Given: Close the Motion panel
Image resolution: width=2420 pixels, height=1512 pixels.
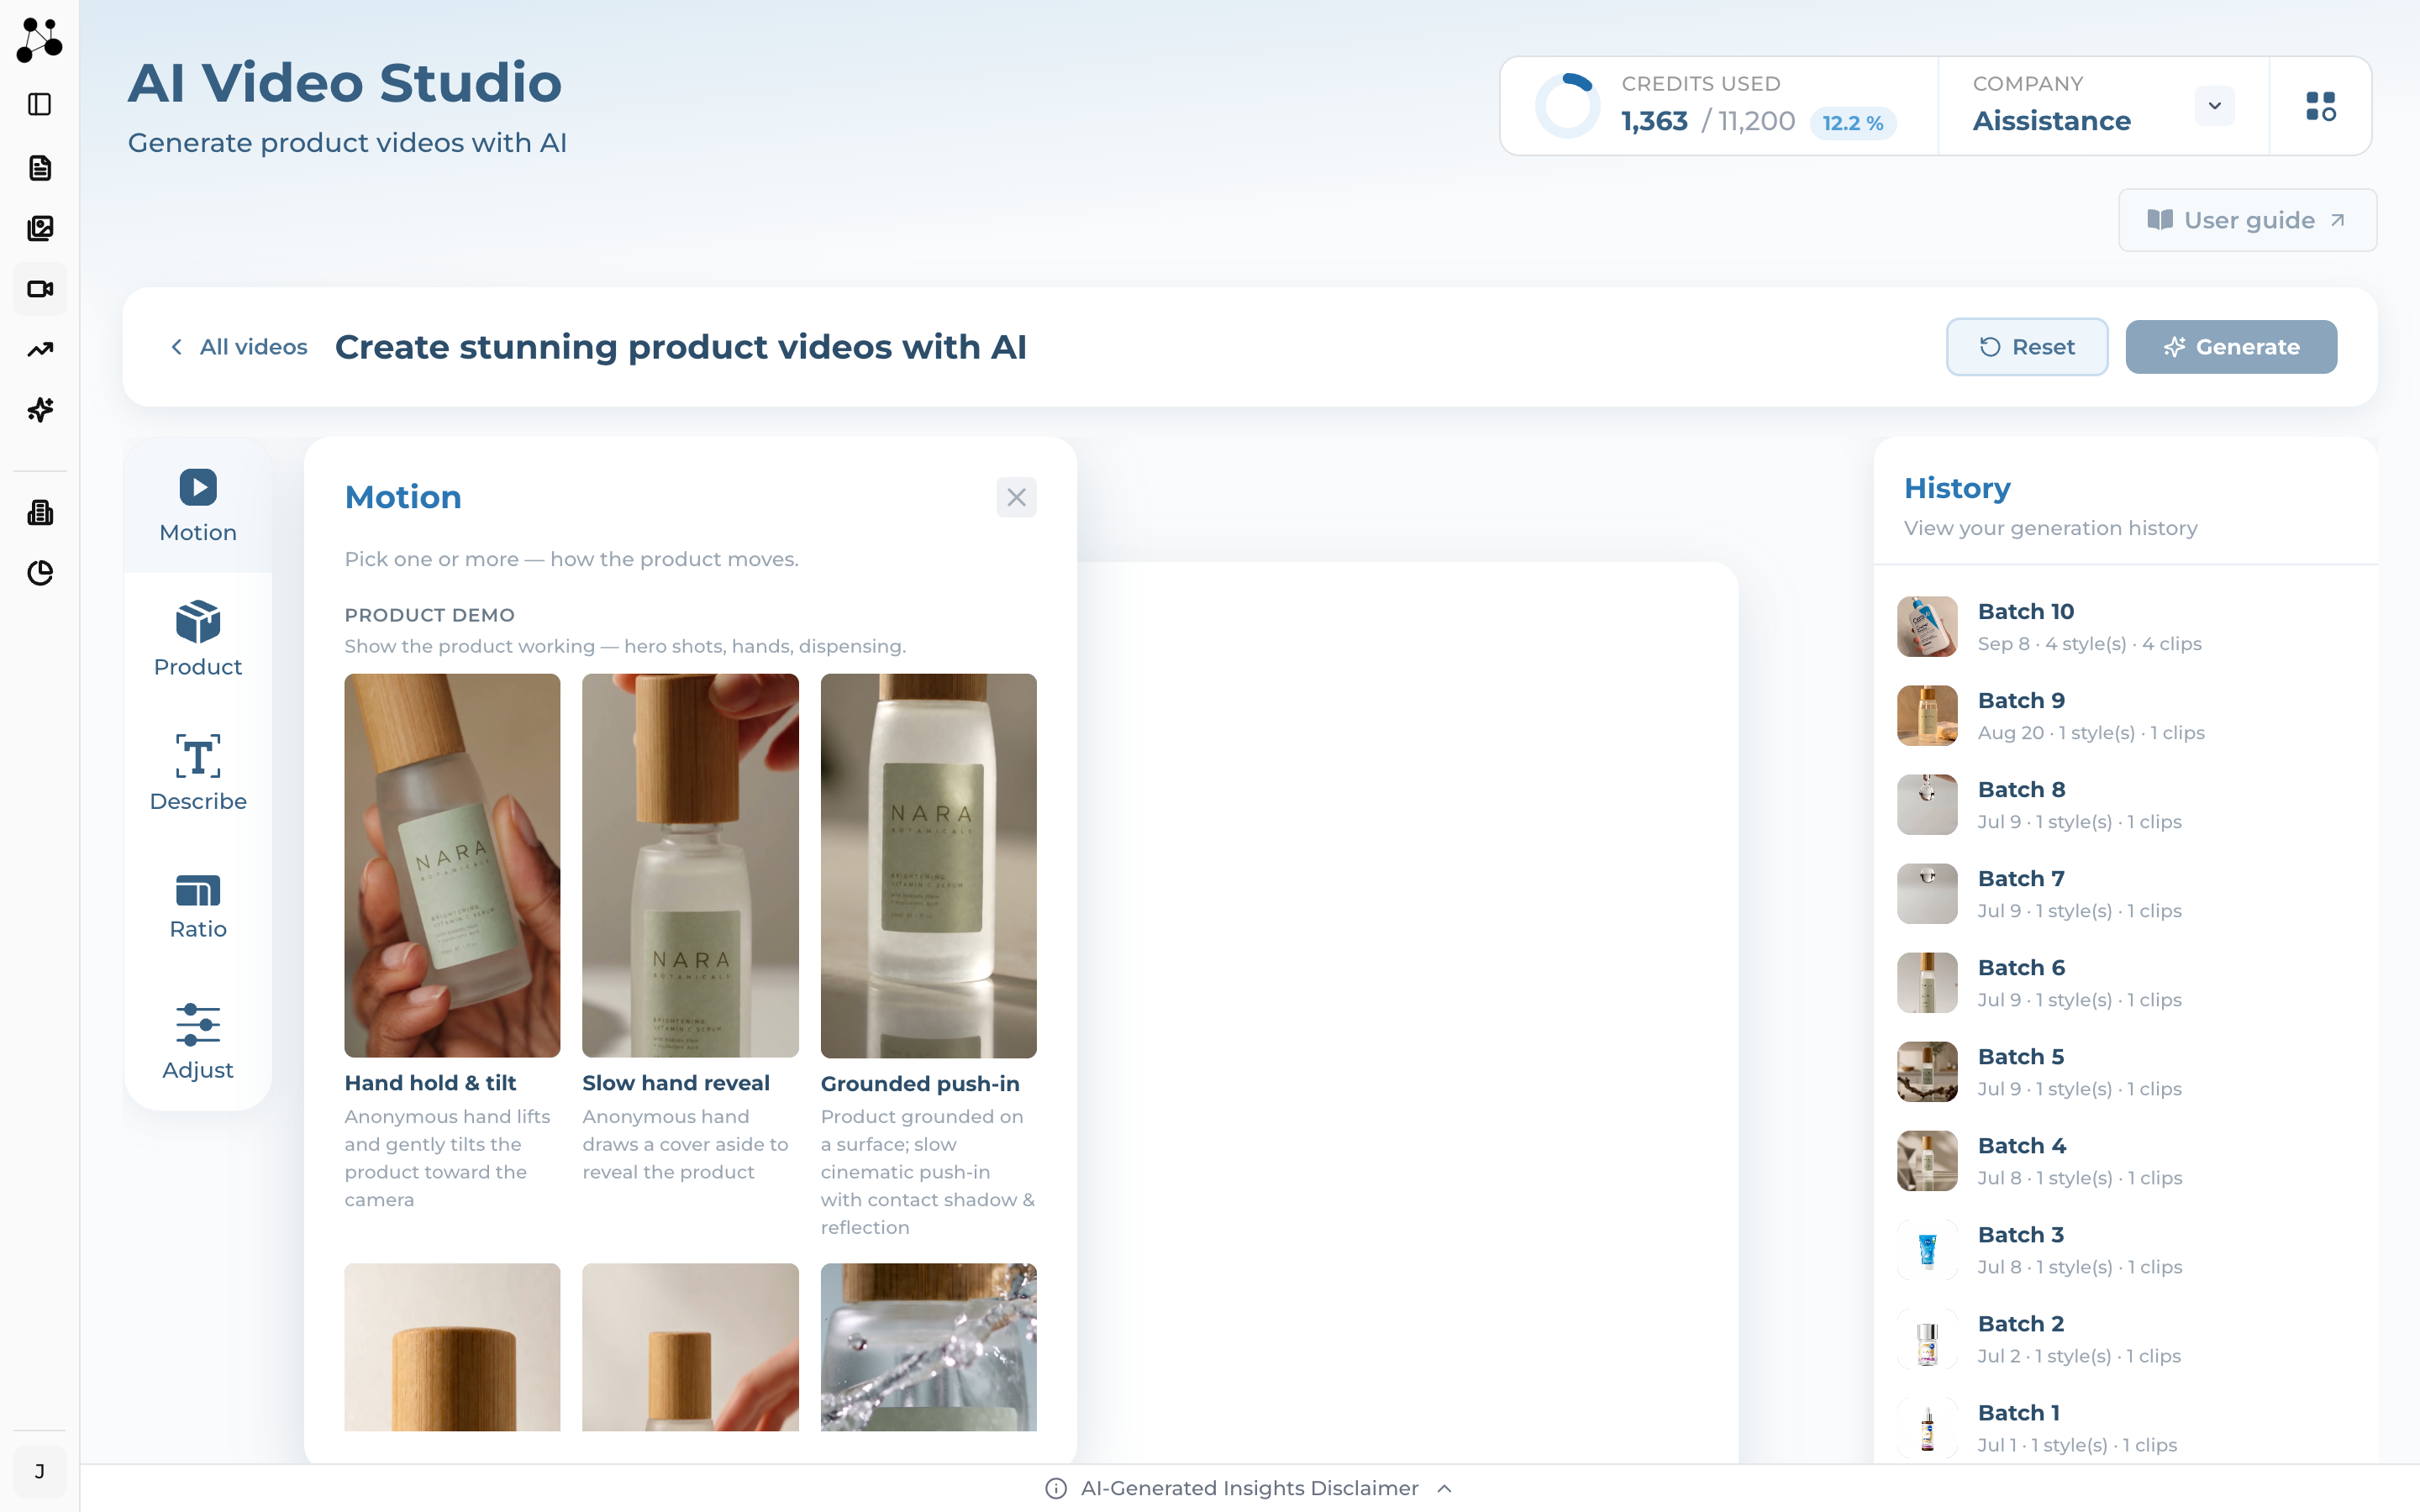Looking at the screenshot, I should pos(1016,497).
